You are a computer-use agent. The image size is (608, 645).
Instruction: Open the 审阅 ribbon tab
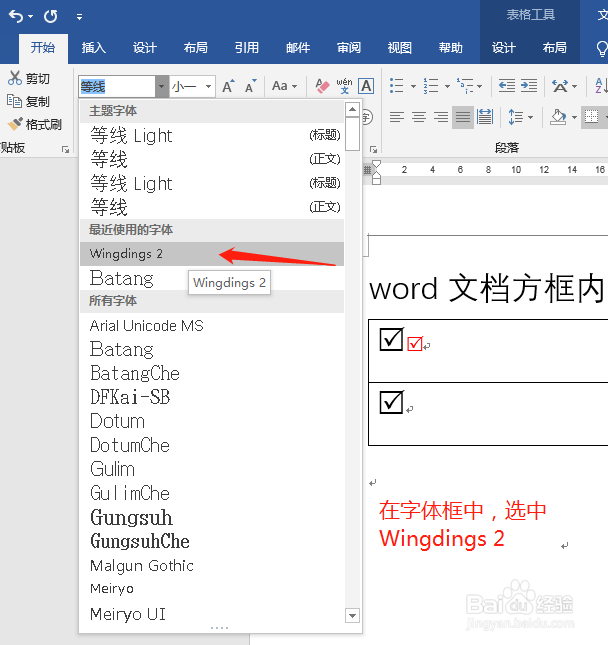coord(349,48)
